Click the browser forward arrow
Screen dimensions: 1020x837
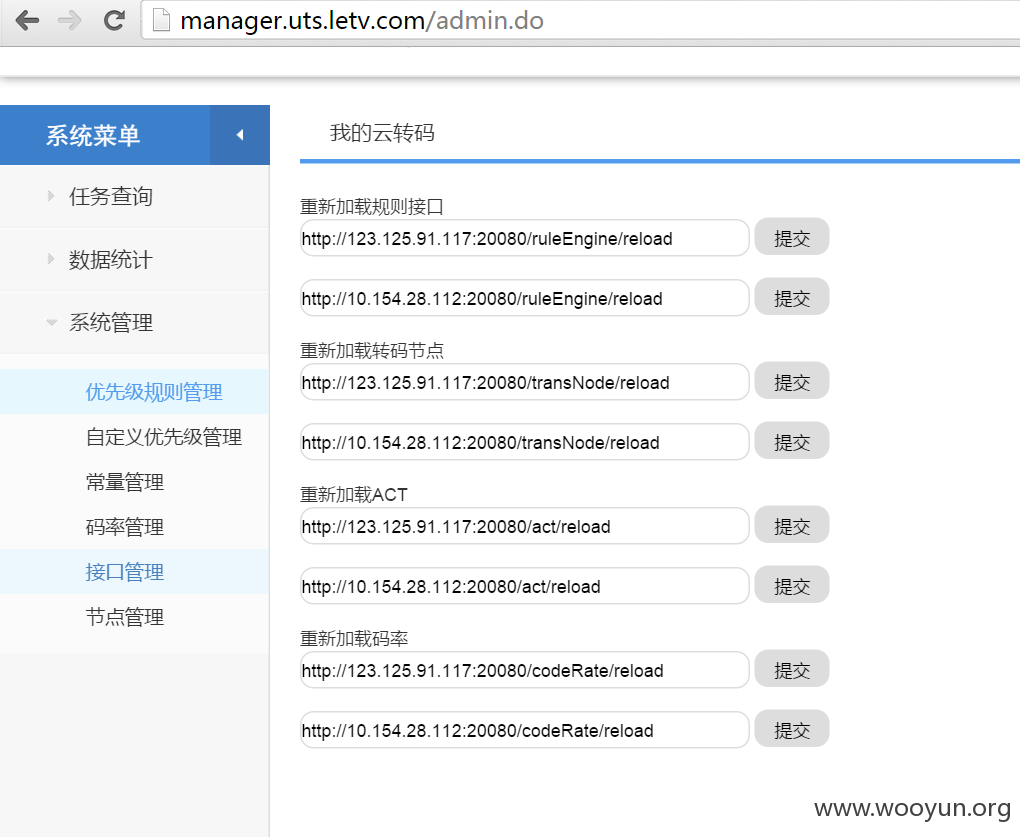[70, 21]
